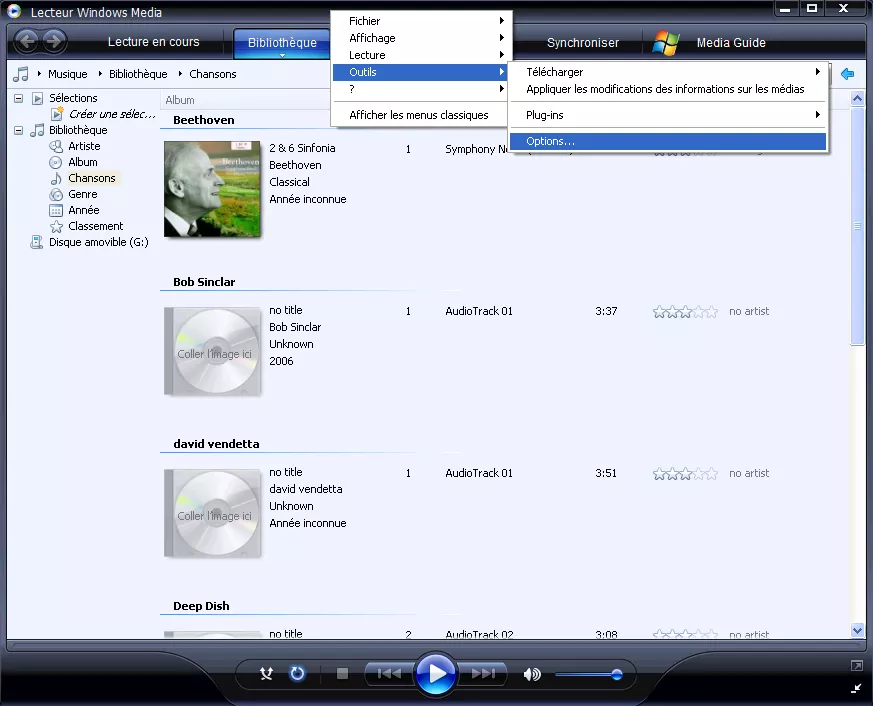Viewport: 873px width, 706px height.
Task: Select the Outils menu entry
Action: [419, 72]
